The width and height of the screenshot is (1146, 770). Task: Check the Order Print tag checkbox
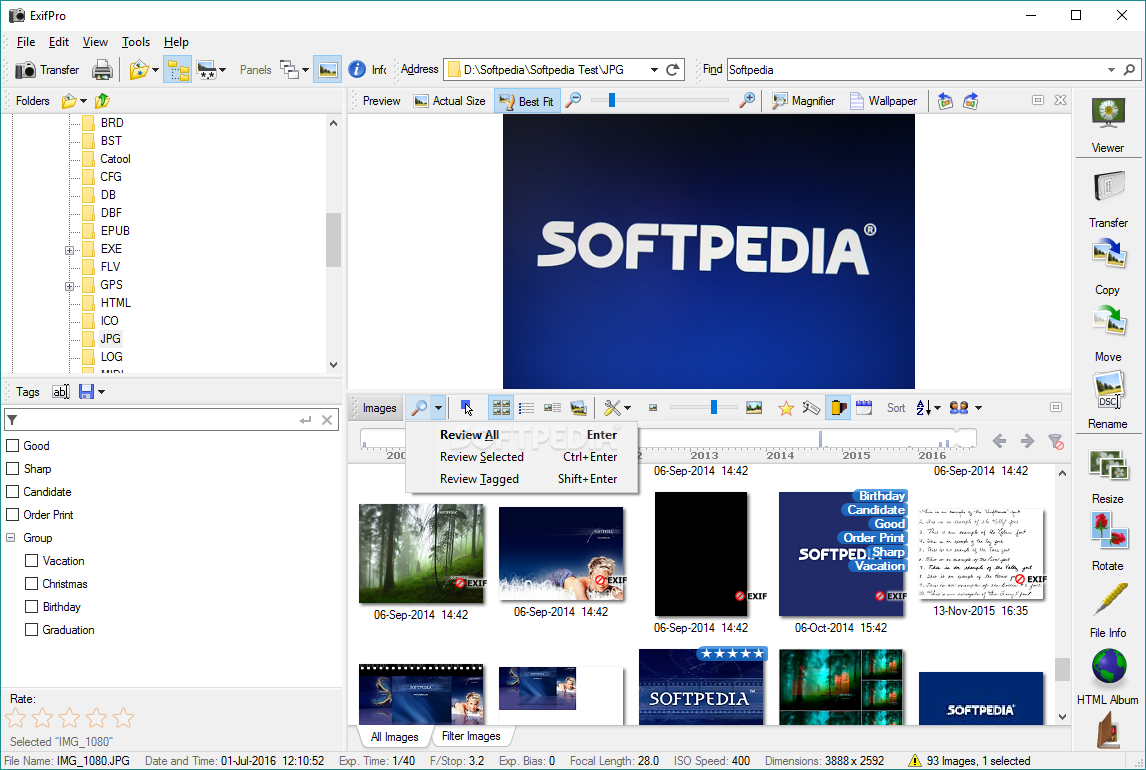[12, 514]
